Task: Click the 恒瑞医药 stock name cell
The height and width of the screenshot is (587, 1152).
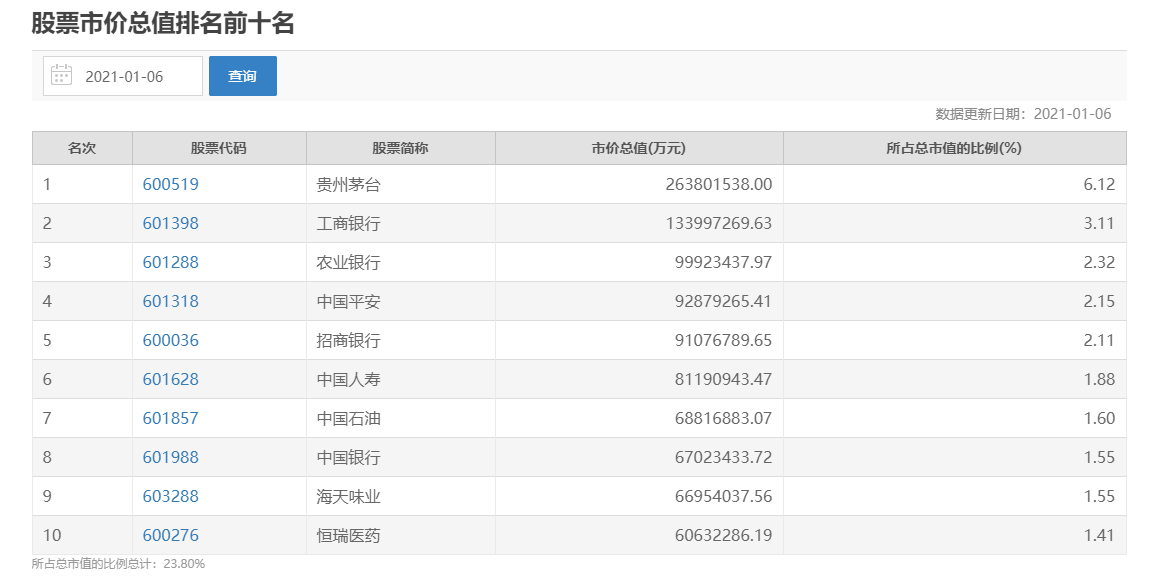Action: click(x=348, y=535)
